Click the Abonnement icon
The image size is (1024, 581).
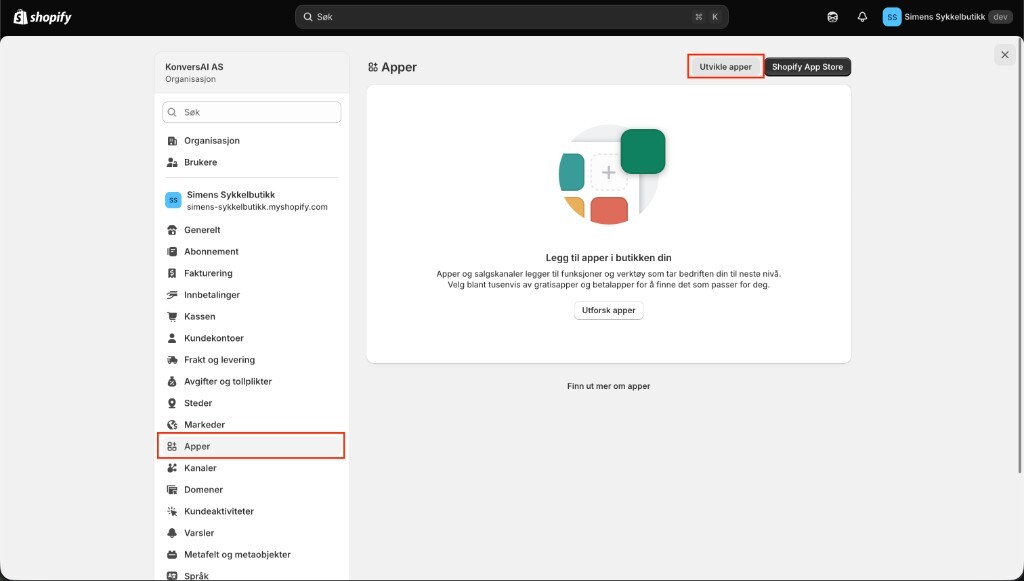(x=172, y=252)
